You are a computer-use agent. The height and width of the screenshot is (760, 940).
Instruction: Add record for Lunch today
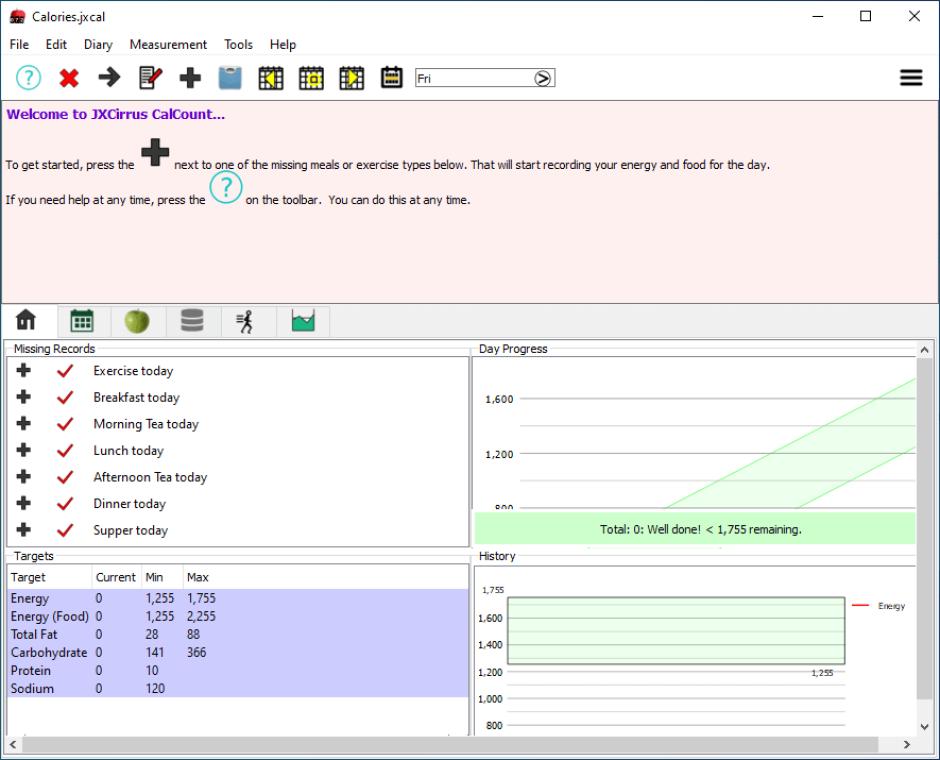click(23, 450)
